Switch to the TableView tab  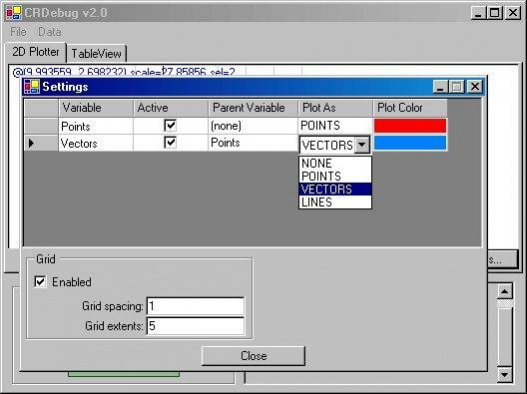[x=96, y=53]
